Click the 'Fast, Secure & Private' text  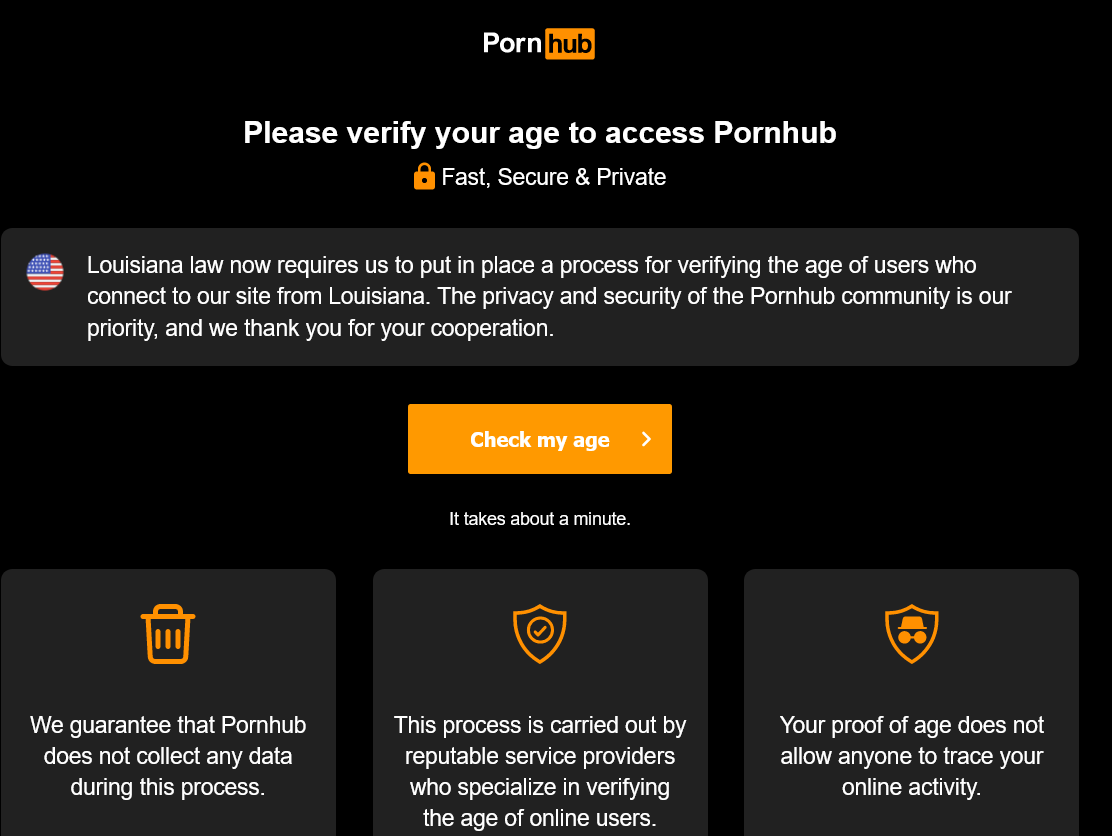coord(554,177)
